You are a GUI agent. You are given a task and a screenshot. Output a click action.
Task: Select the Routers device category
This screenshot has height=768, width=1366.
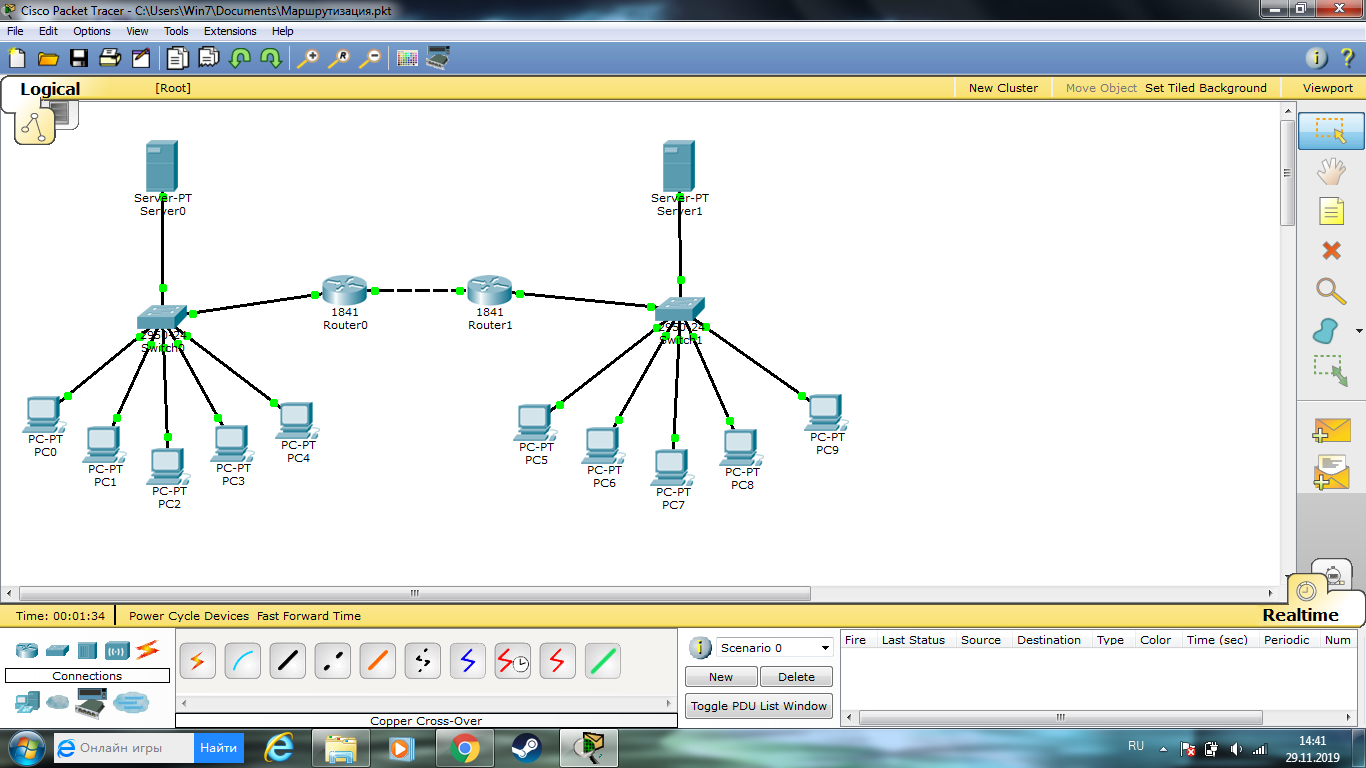click(27, 651)
